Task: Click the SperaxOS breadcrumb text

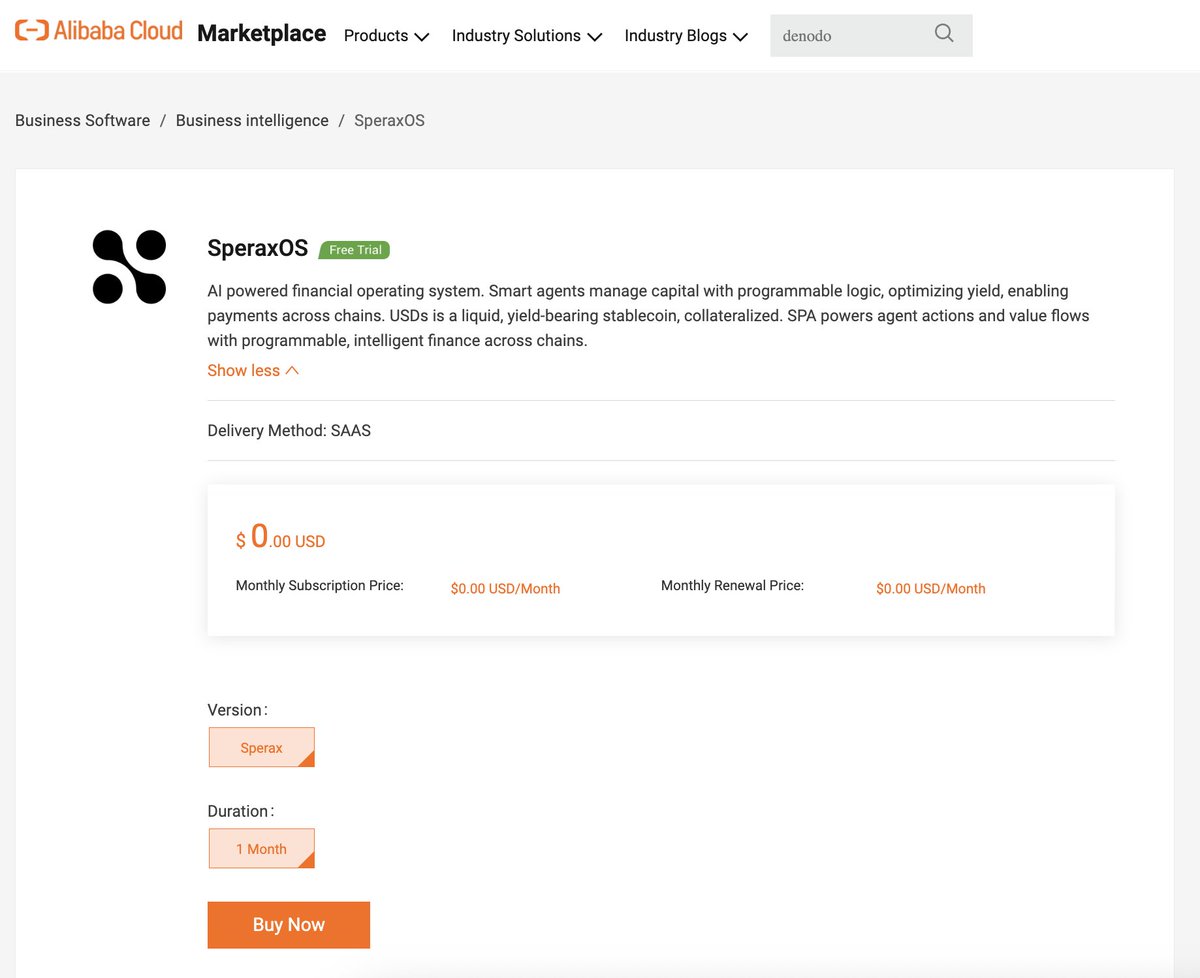Action: point(390,120)
